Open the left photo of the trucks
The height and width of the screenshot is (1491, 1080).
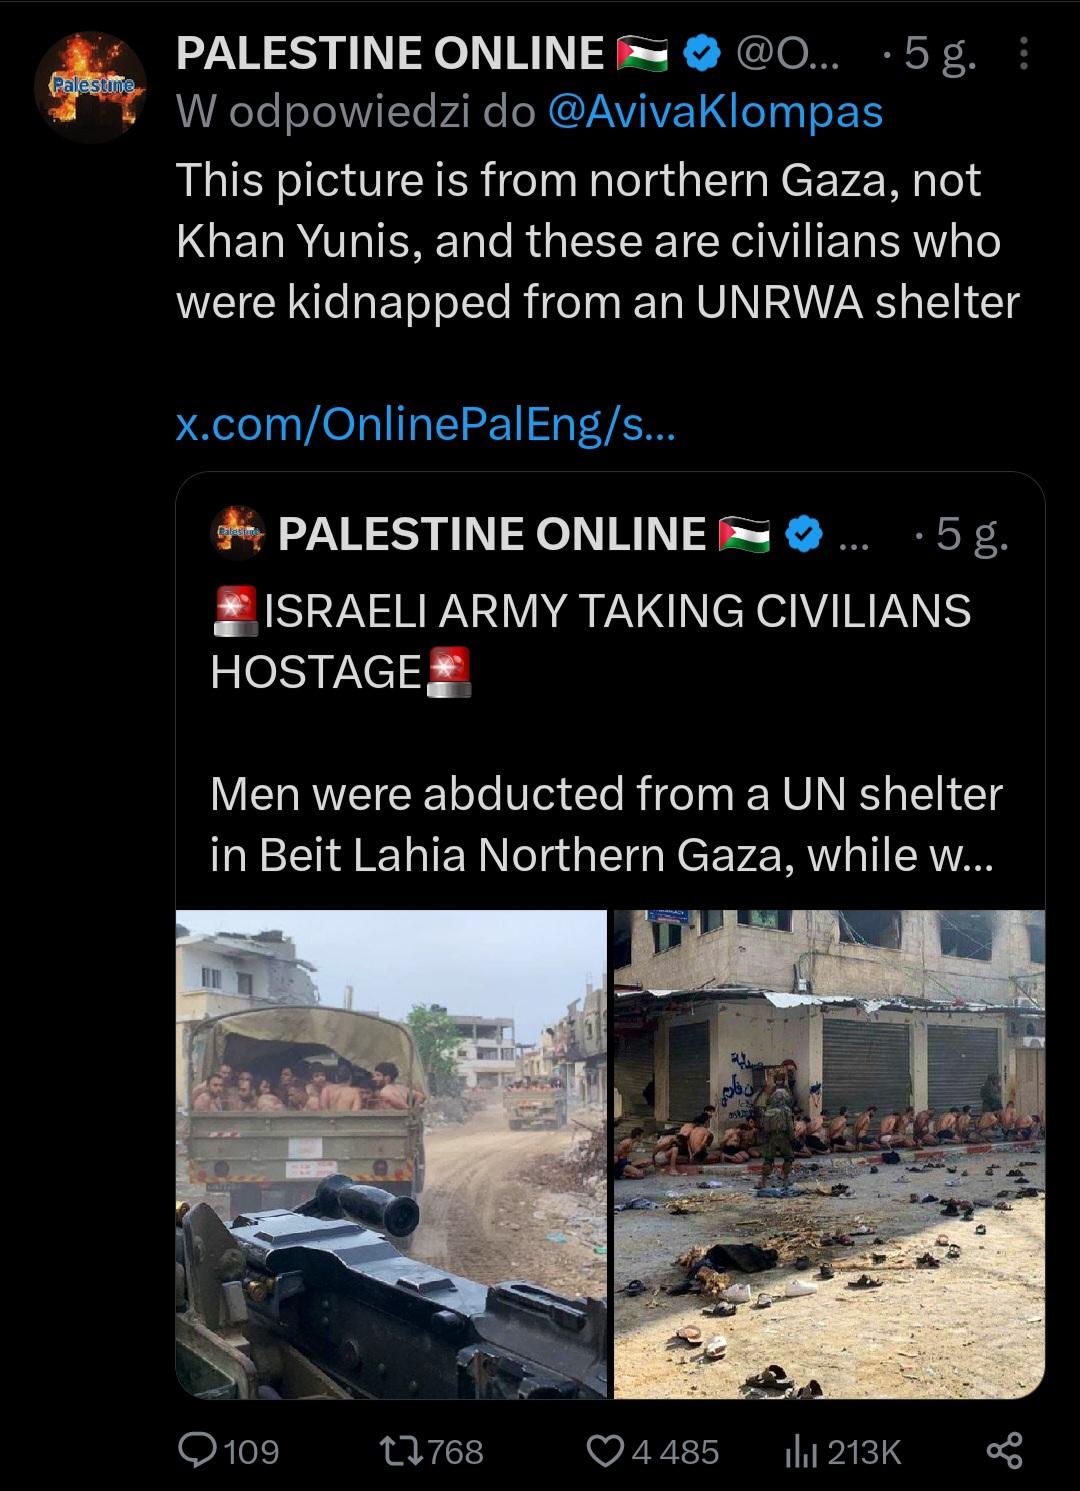point(391,1153)
